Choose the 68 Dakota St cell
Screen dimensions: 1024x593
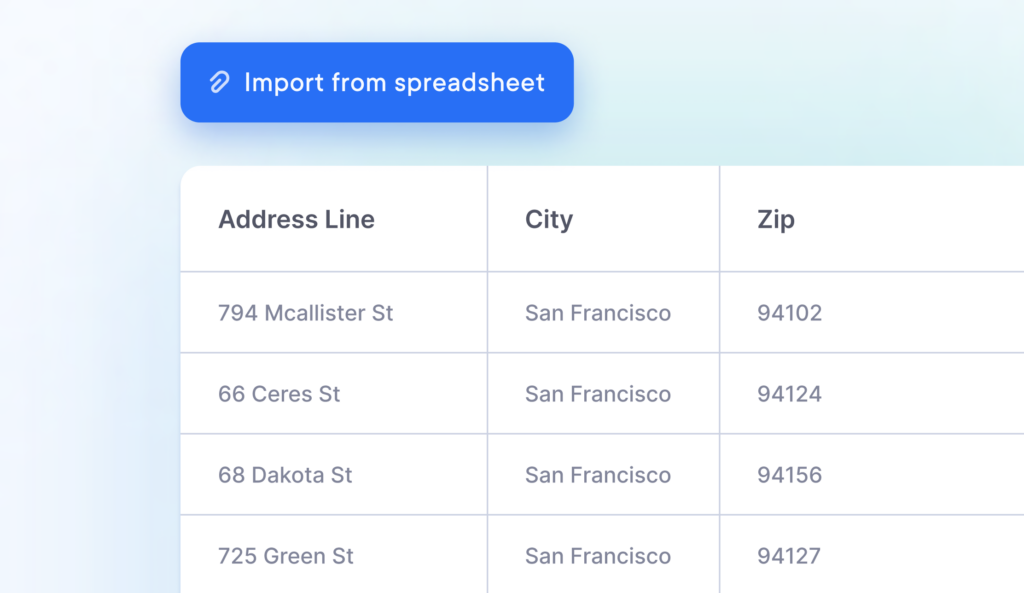pos(285,475)
